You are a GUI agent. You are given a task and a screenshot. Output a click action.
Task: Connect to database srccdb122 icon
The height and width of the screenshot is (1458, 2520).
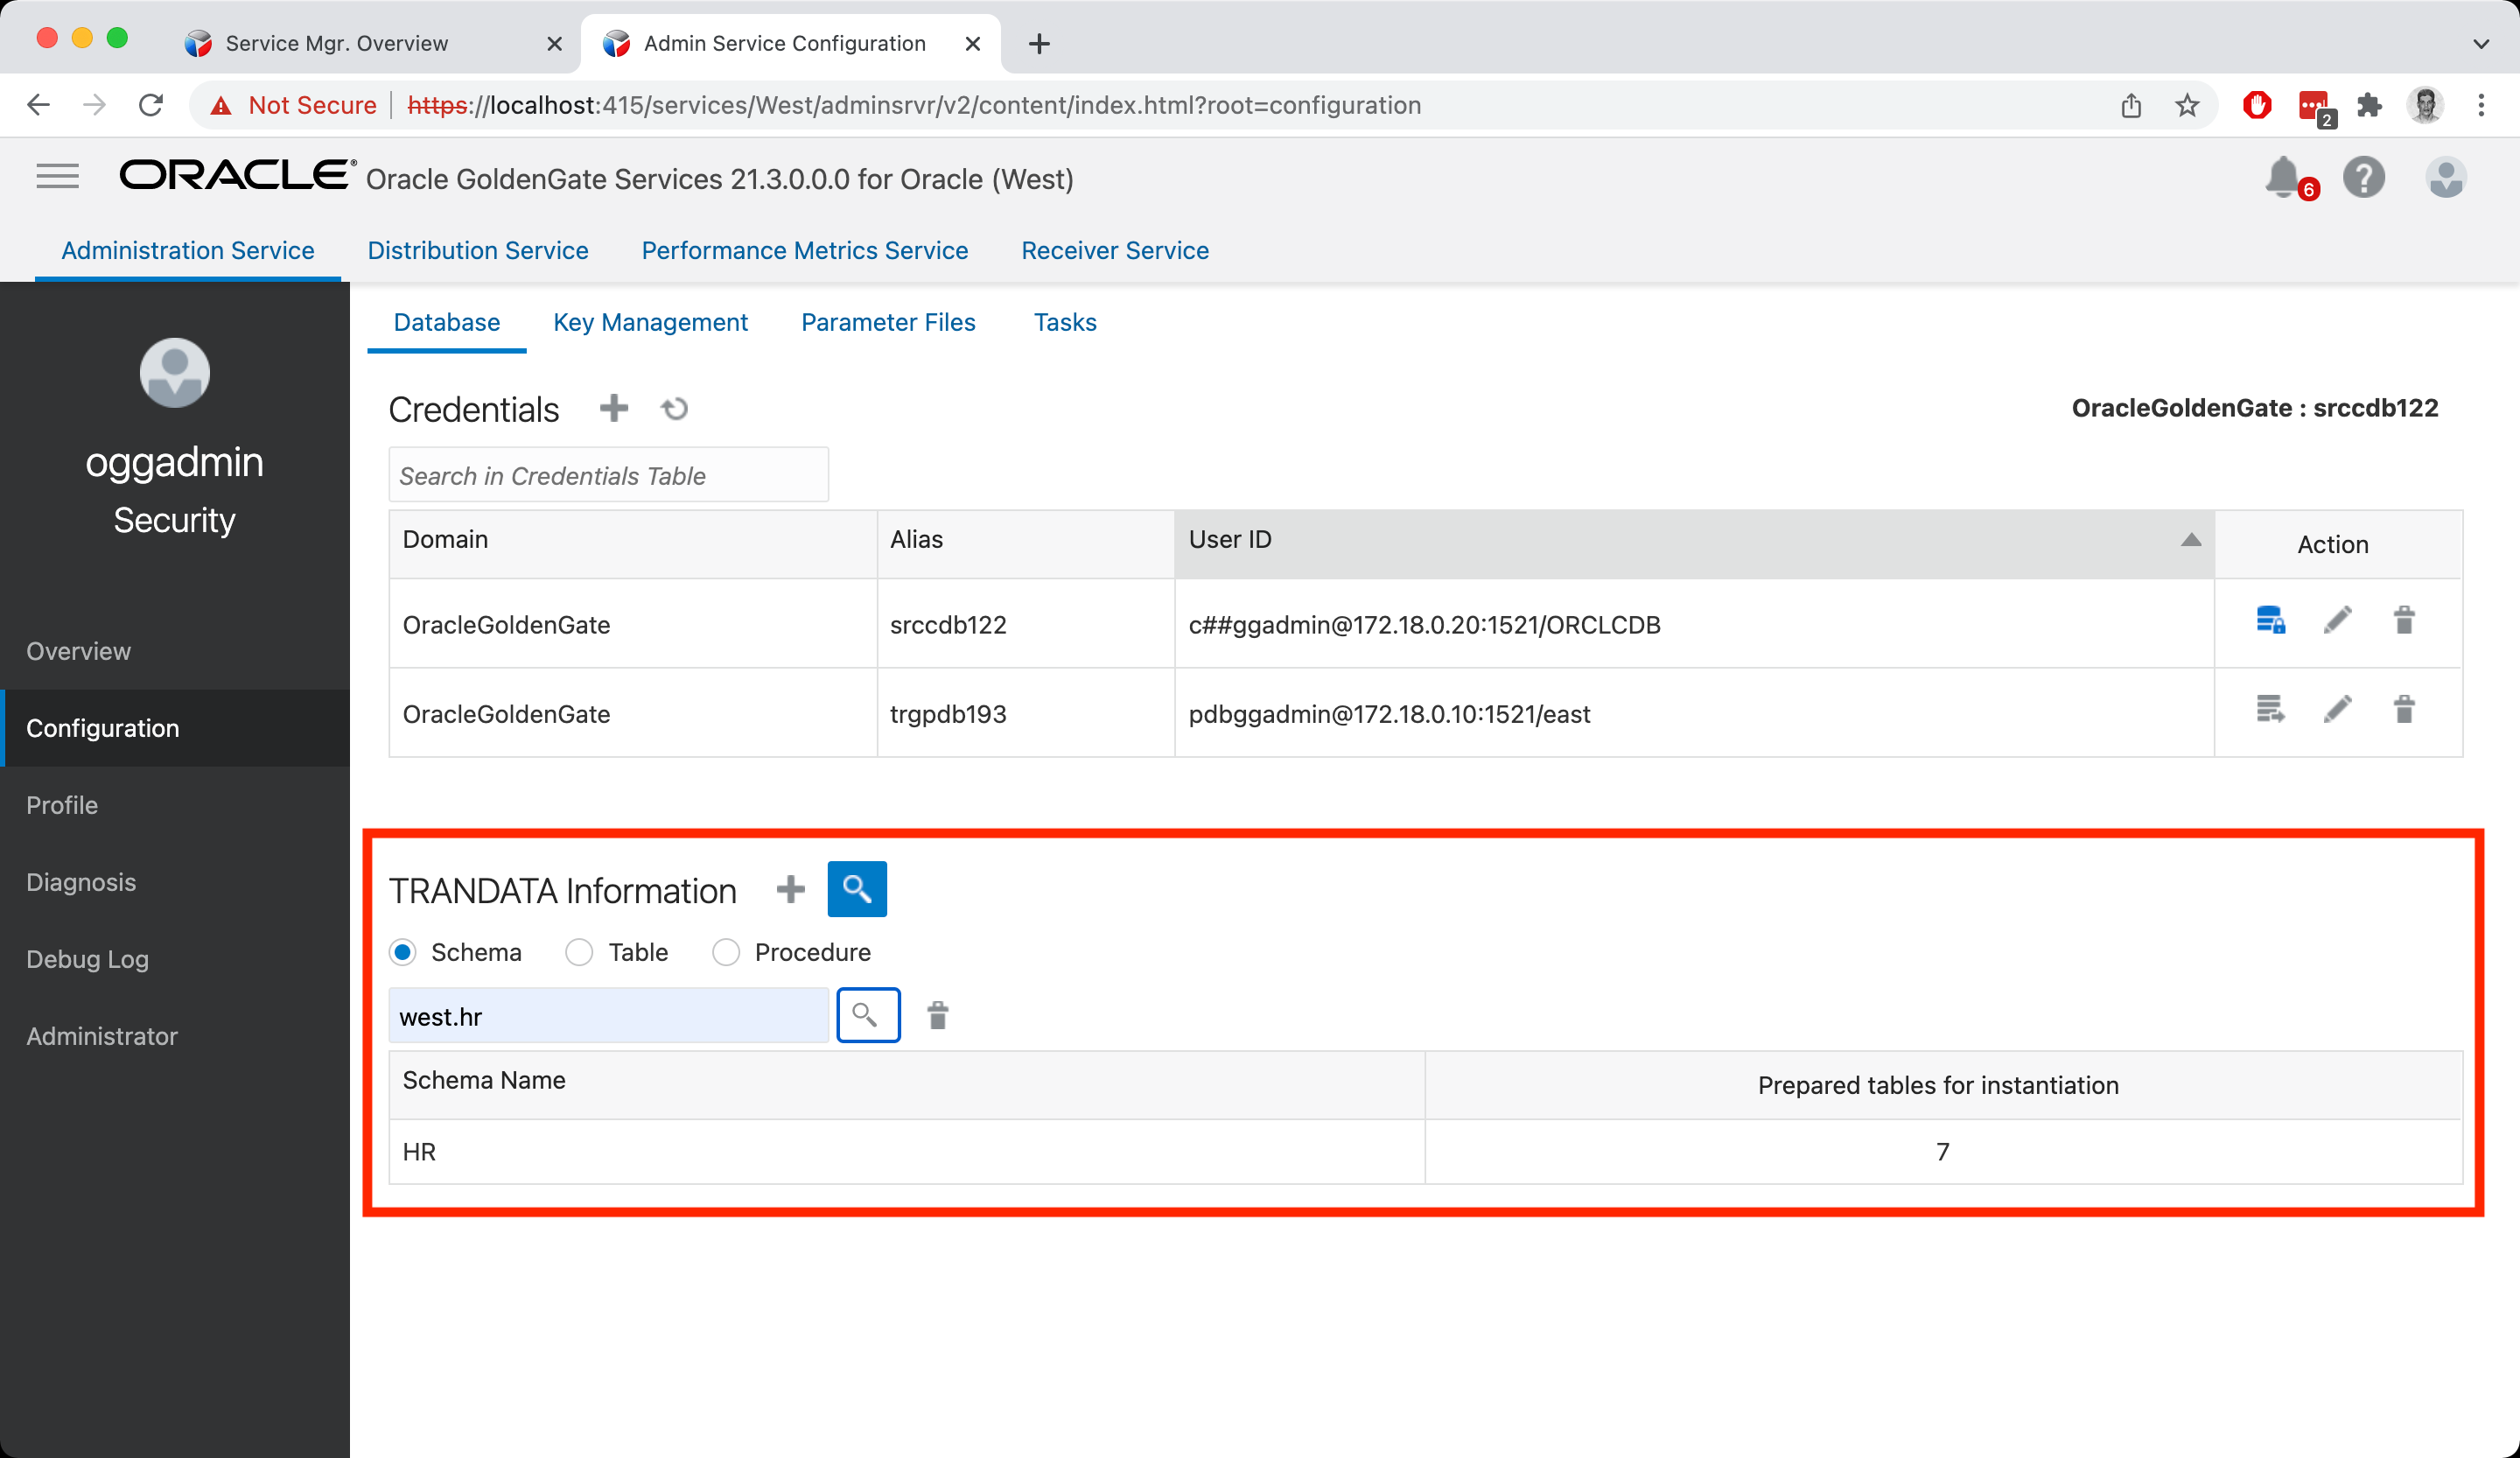[2270, 621]
